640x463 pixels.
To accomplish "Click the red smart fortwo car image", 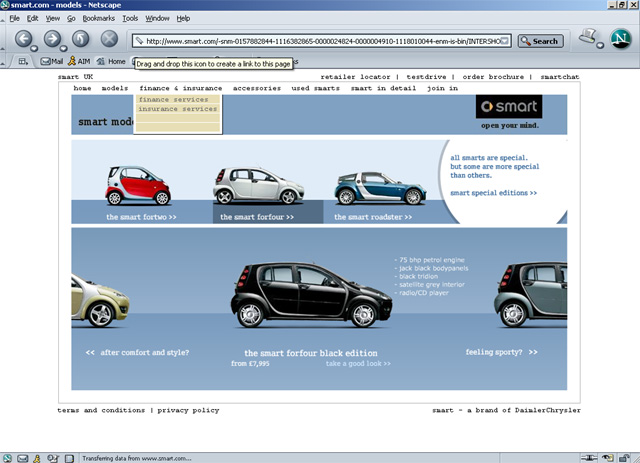I will click(x=138, y=185).
